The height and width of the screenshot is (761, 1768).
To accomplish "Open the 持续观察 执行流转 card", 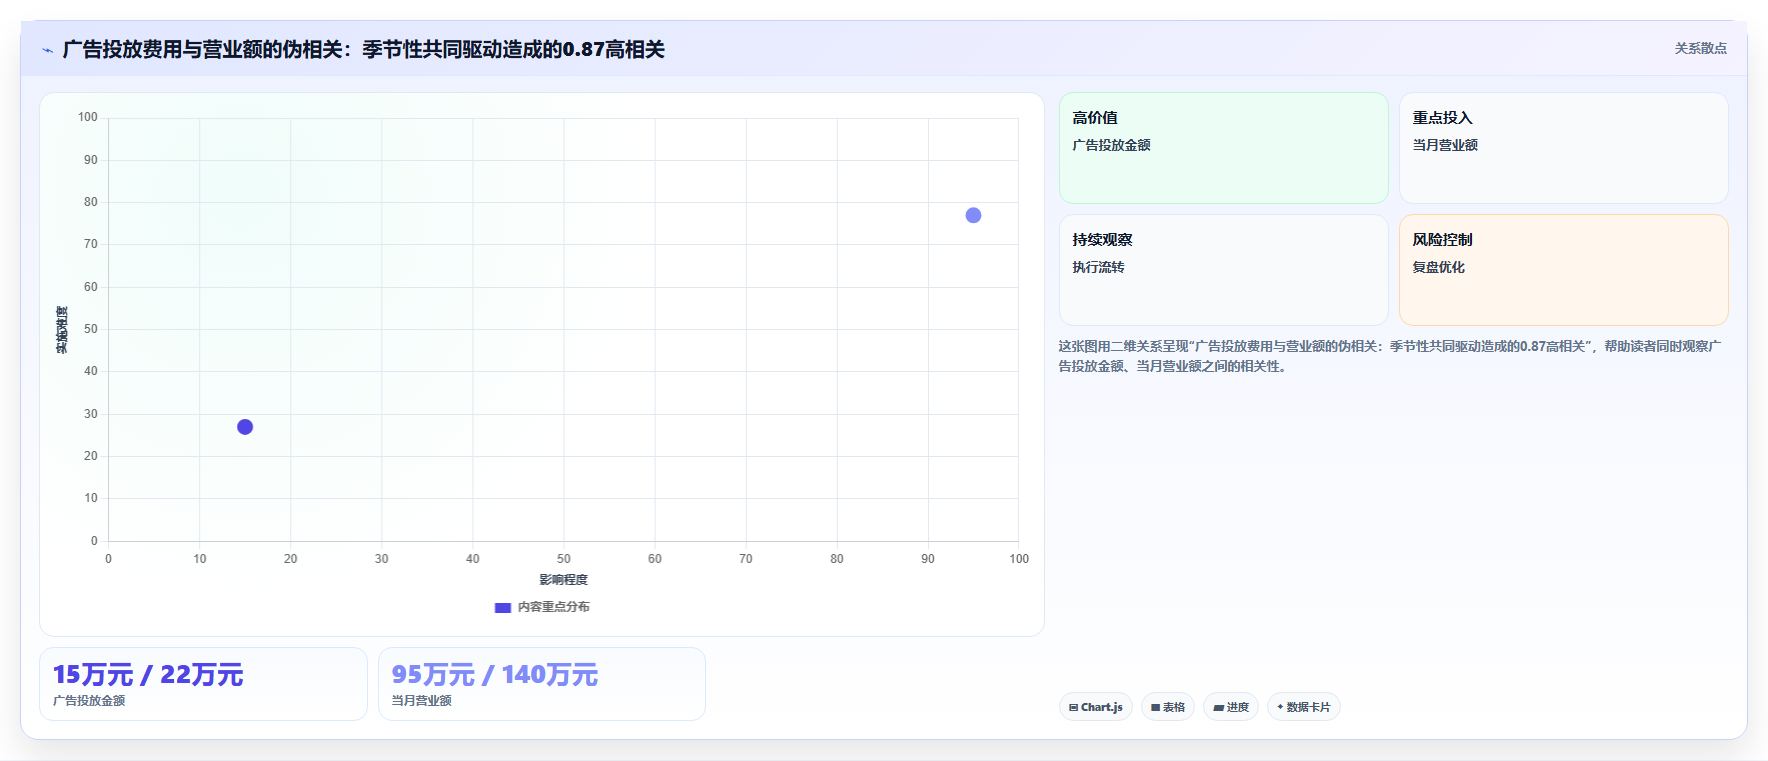I will point(1223,270).
